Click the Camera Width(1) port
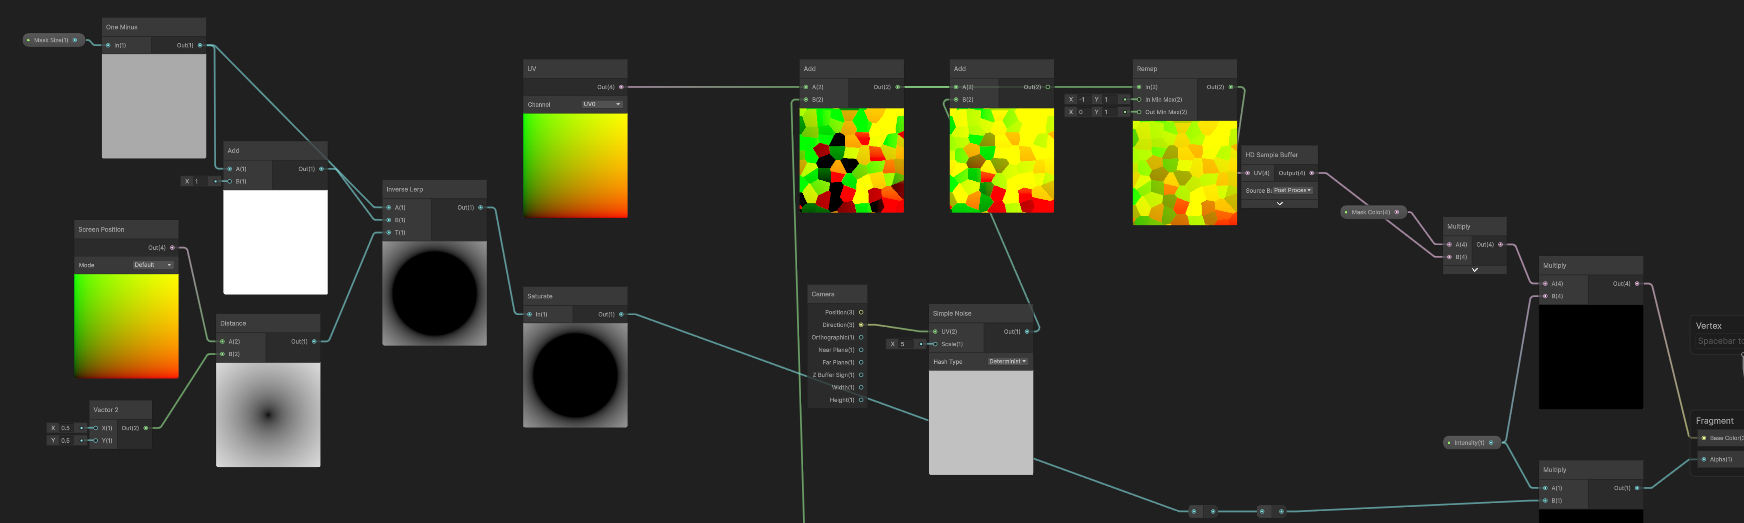 [x=861, y=387]
